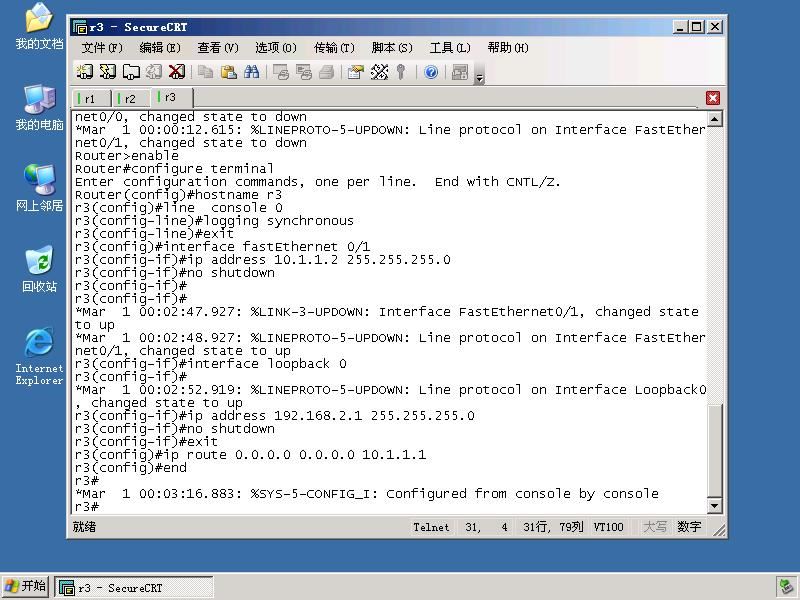Disconnect session with red X icon
The height and width of the screenshot is (600, 800).
[x=177, y=72]
